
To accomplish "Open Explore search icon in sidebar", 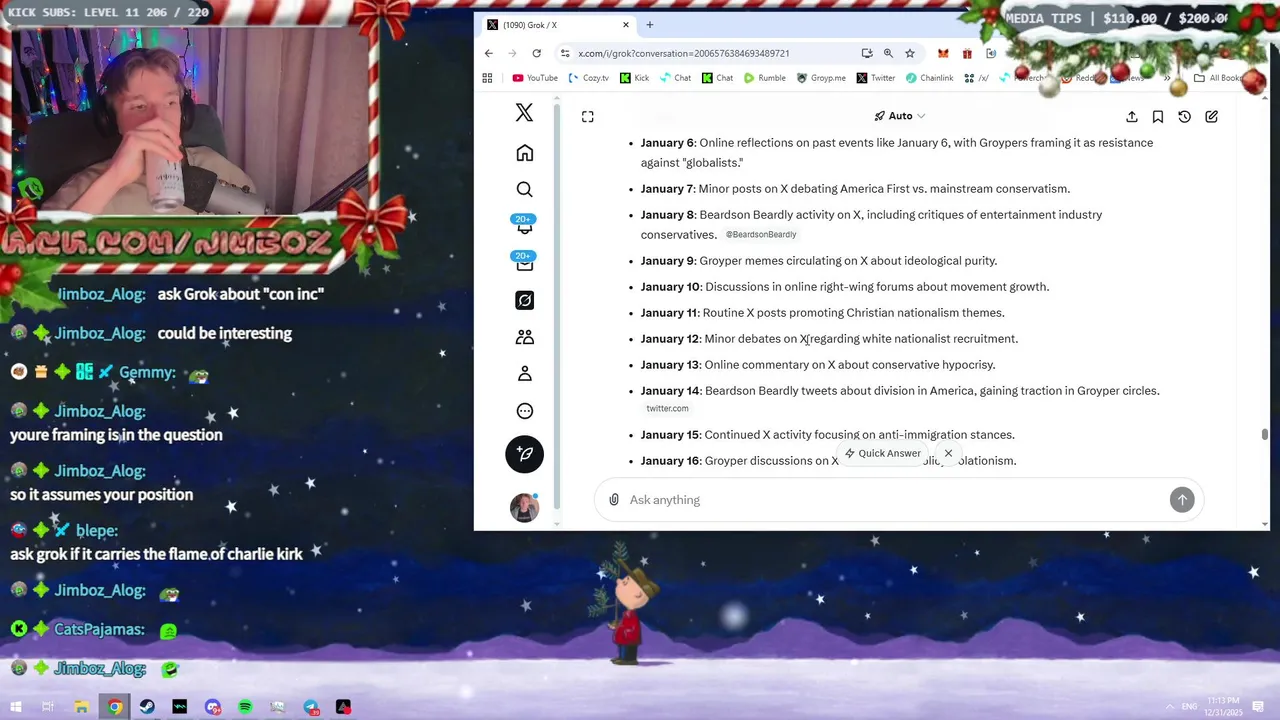I will [x=524, y=189].
